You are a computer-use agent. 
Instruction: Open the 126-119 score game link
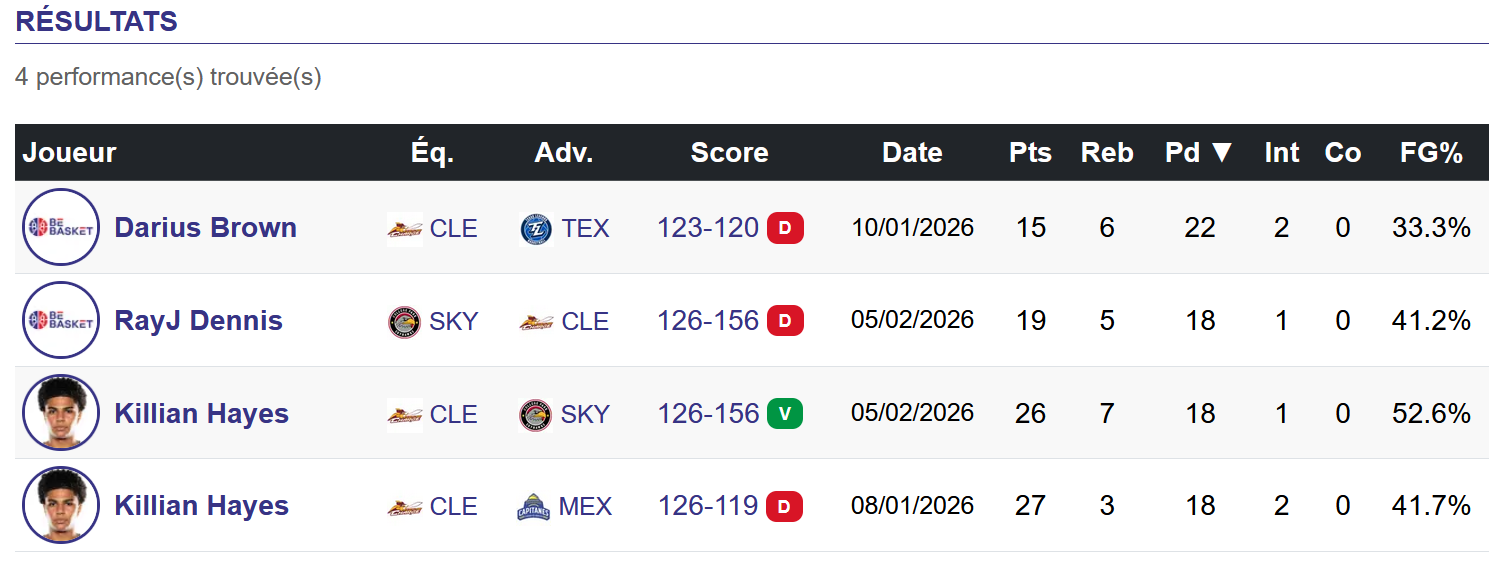(708, 506)
